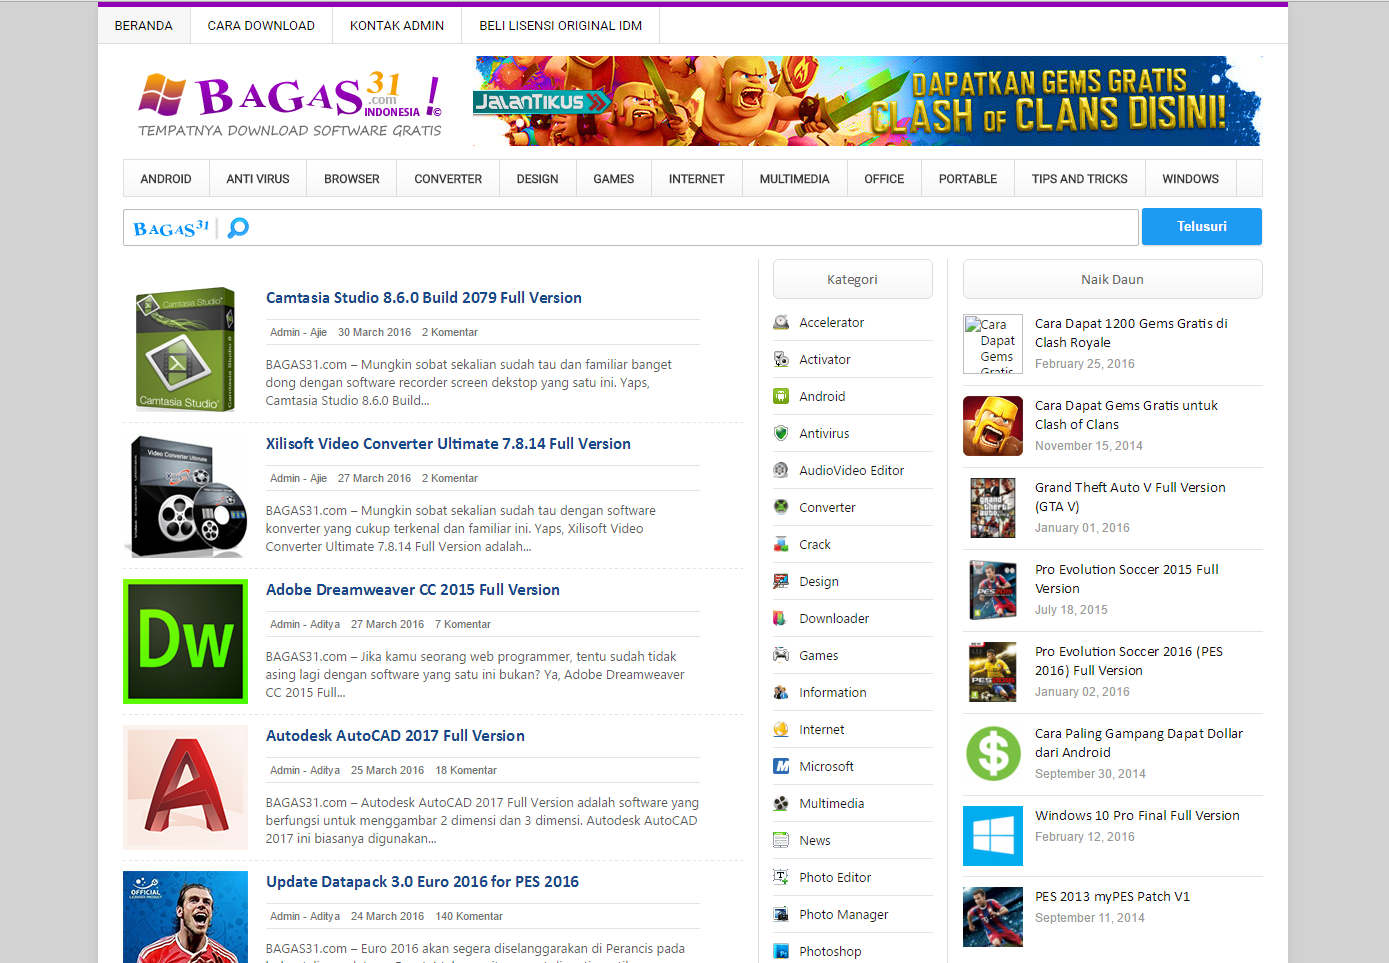
Task: Click the Microsoft category icon
Action: (x=781, y=766)
